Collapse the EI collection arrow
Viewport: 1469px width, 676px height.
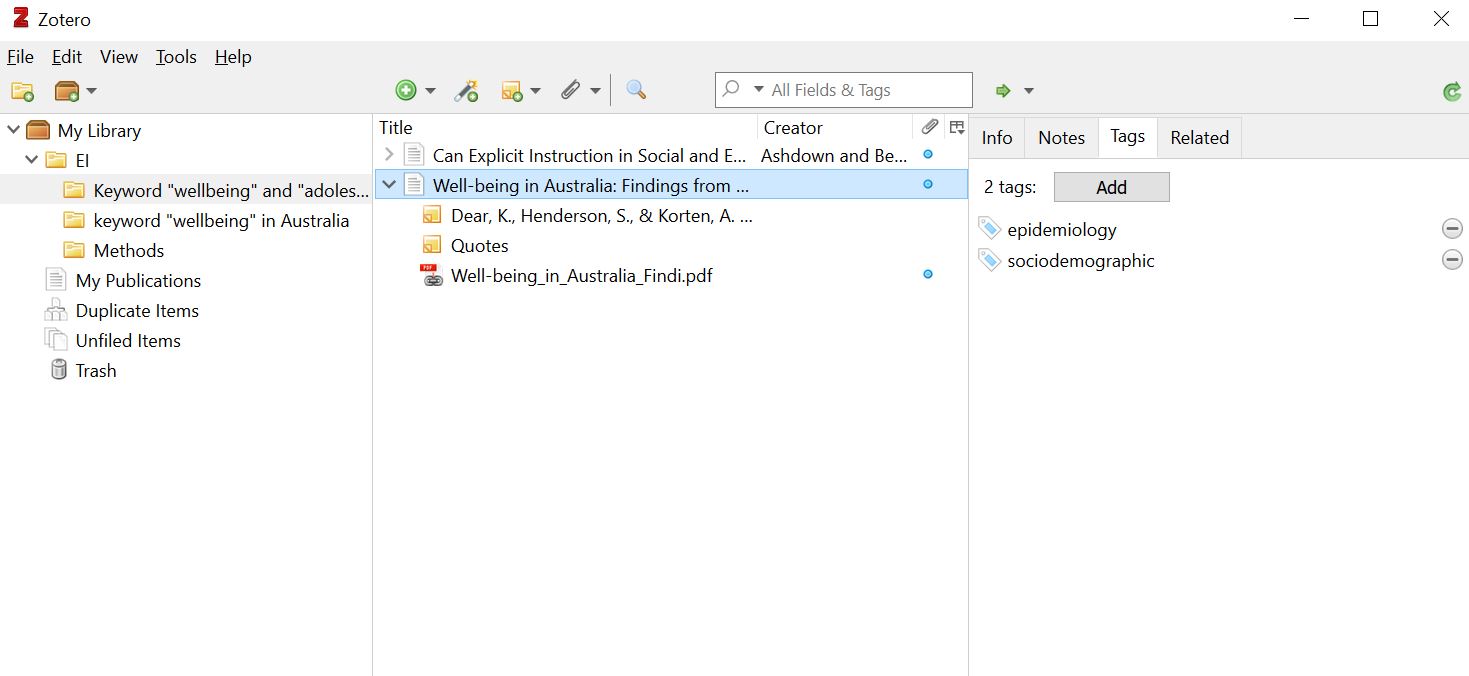(33, 160)
